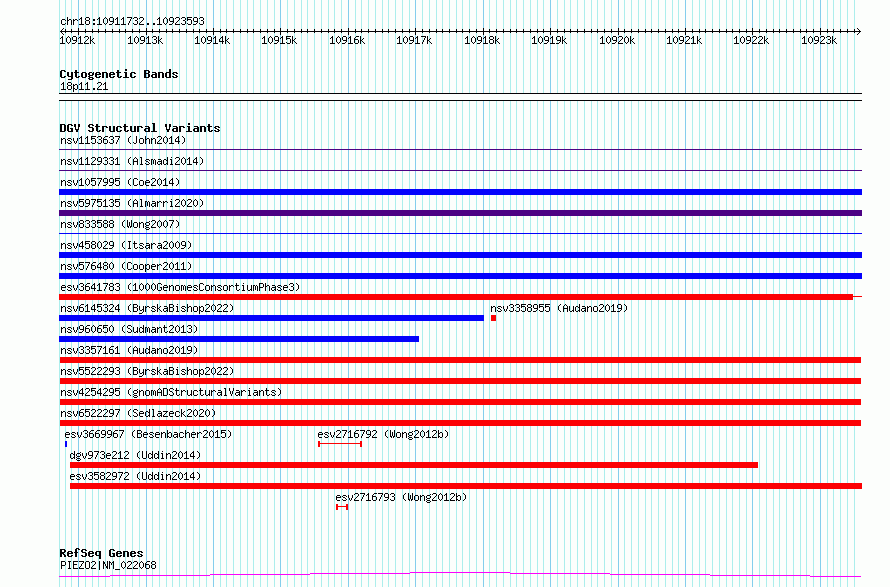Image resolution: width=890 pixels, height=587 pixels.
Task: Select the nsv5975135 (Almarri2020) purple bar
Action: [x=460, y=213]
